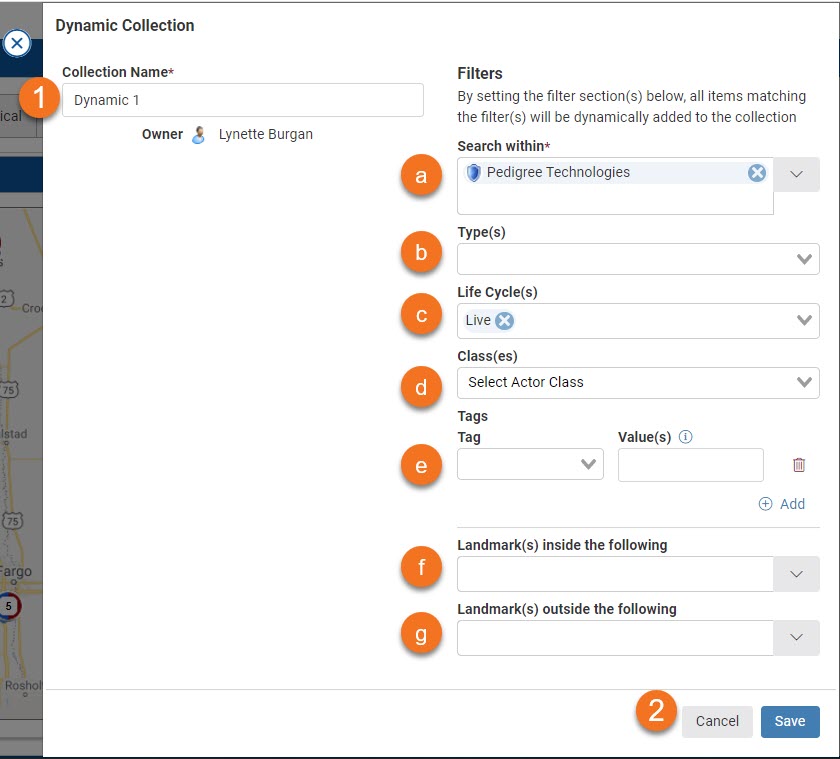Open Landmark(s) inside the following dropdown

(x=798, y=573)
